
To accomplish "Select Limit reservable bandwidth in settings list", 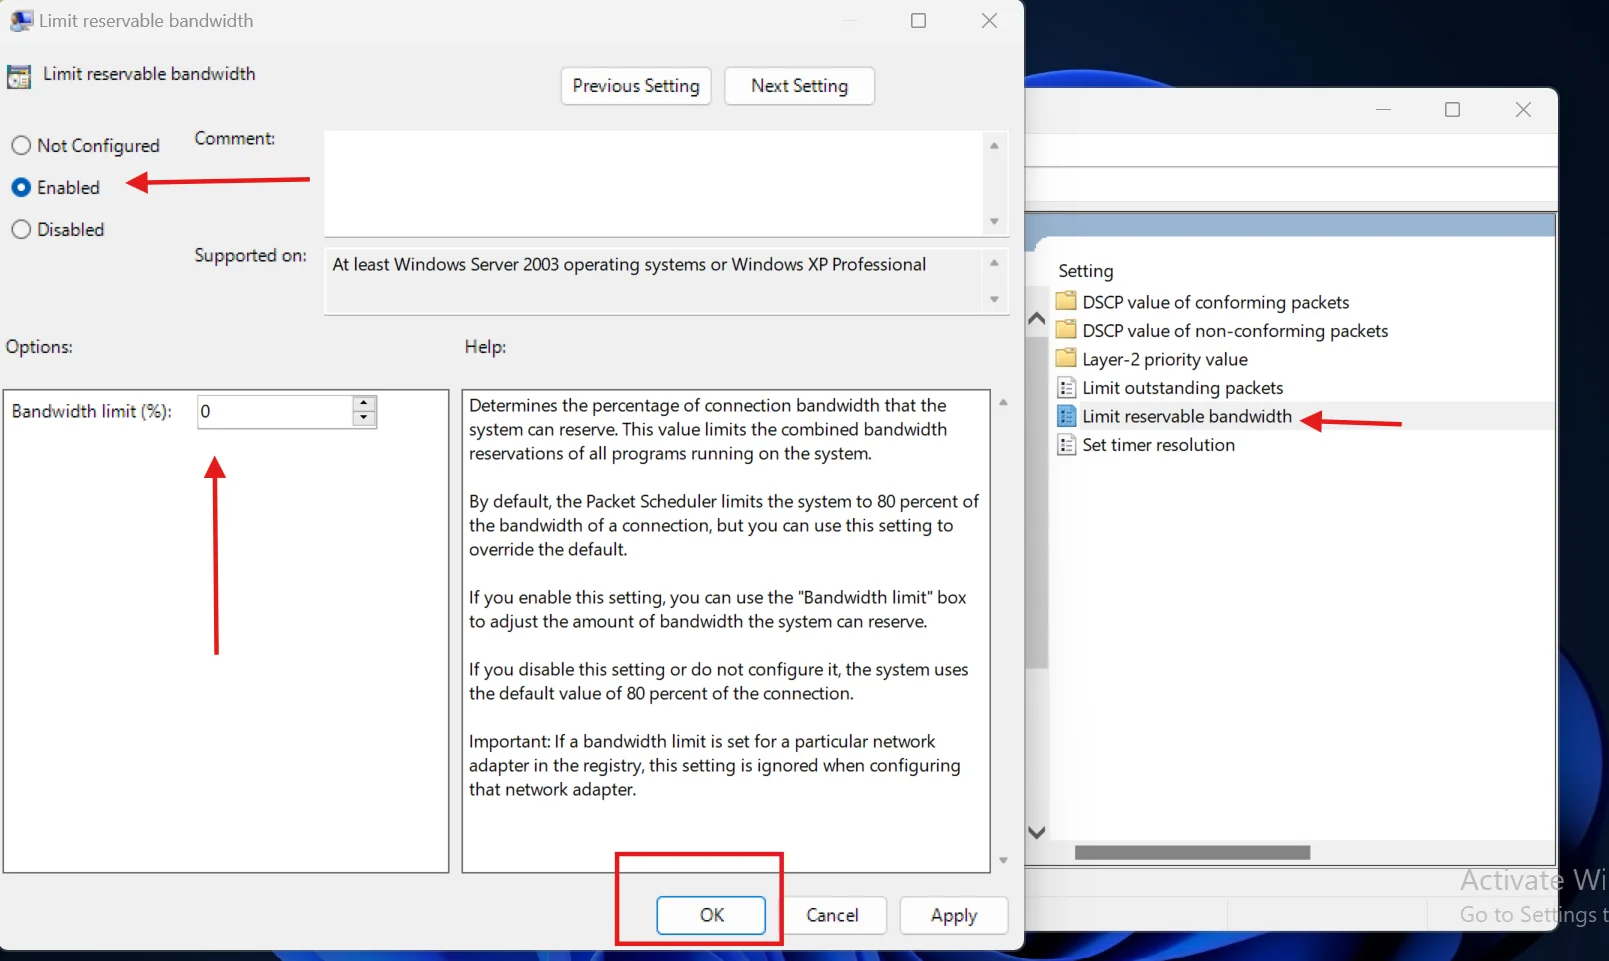I will pyautogui.click(x=1187, y=416).
